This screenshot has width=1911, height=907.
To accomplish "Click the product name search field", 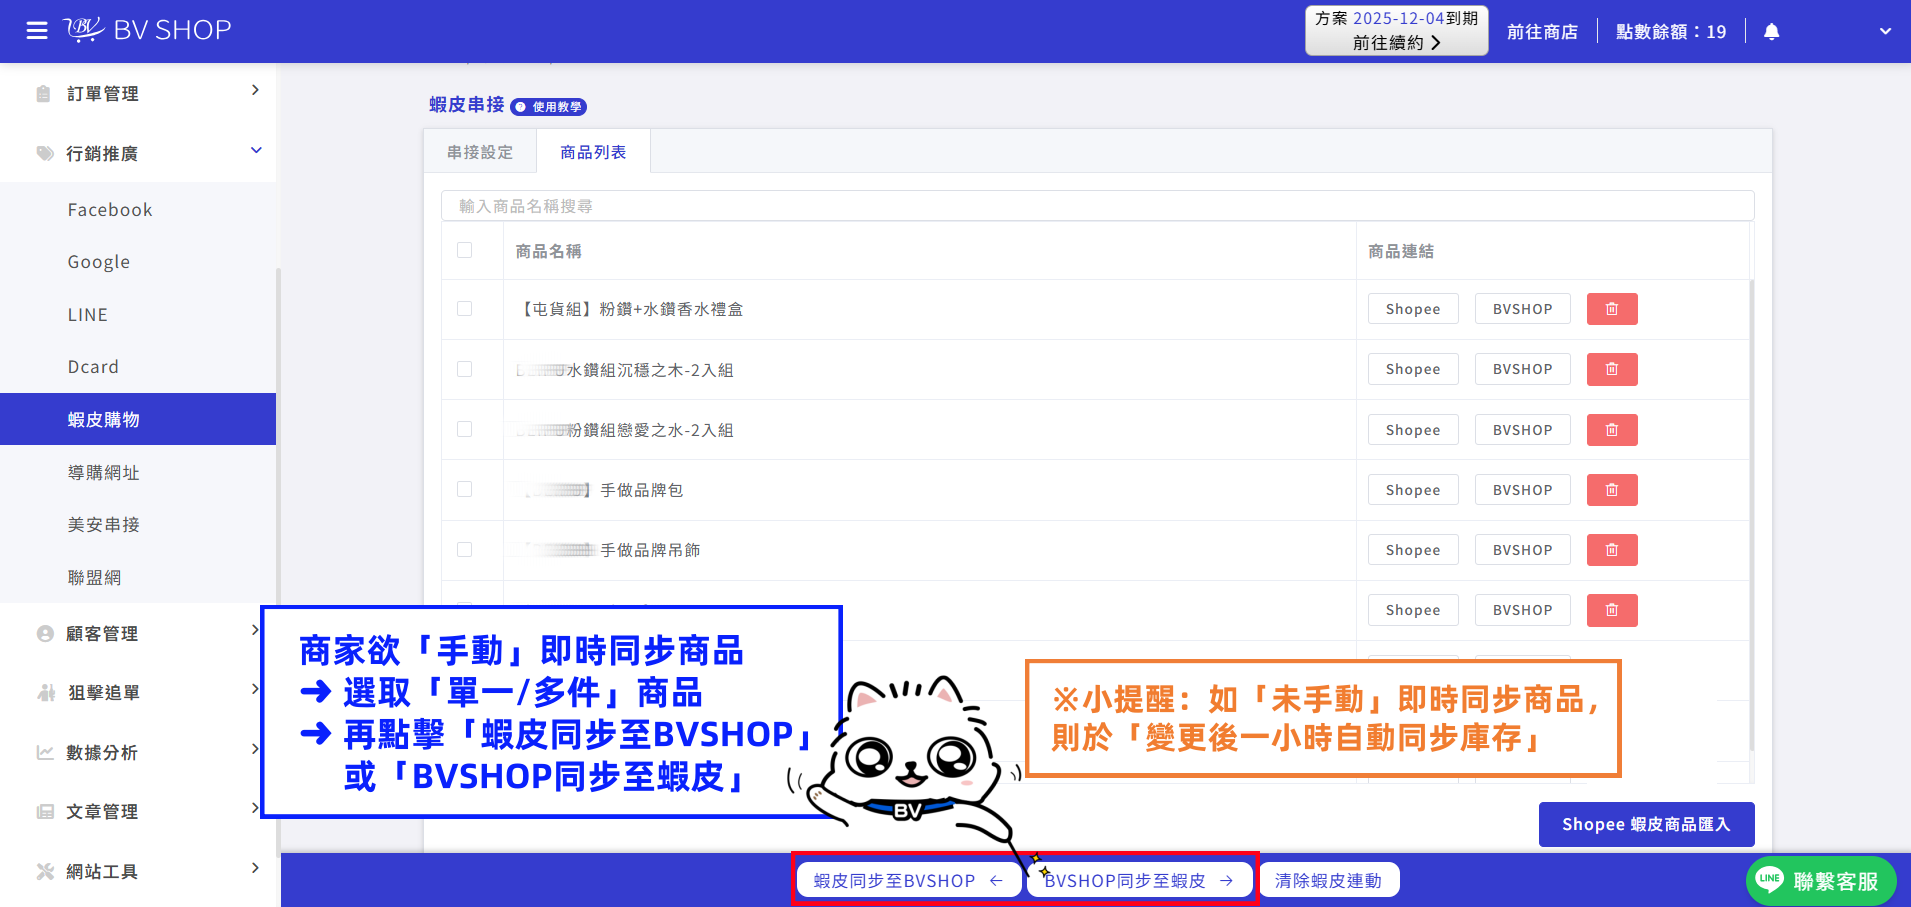I will tap(1097, 206).
